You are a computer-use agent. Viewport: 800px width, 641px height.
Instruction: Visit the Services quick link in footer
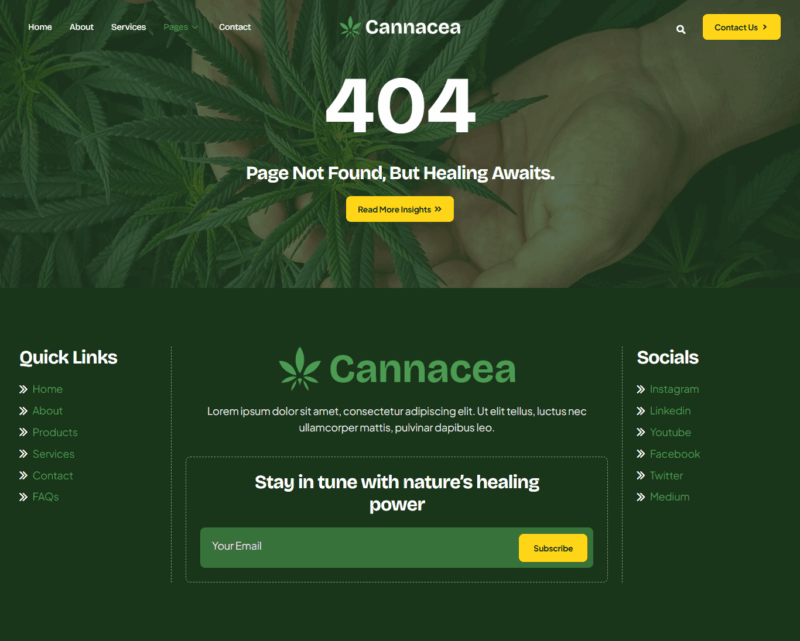pos(53,454)
